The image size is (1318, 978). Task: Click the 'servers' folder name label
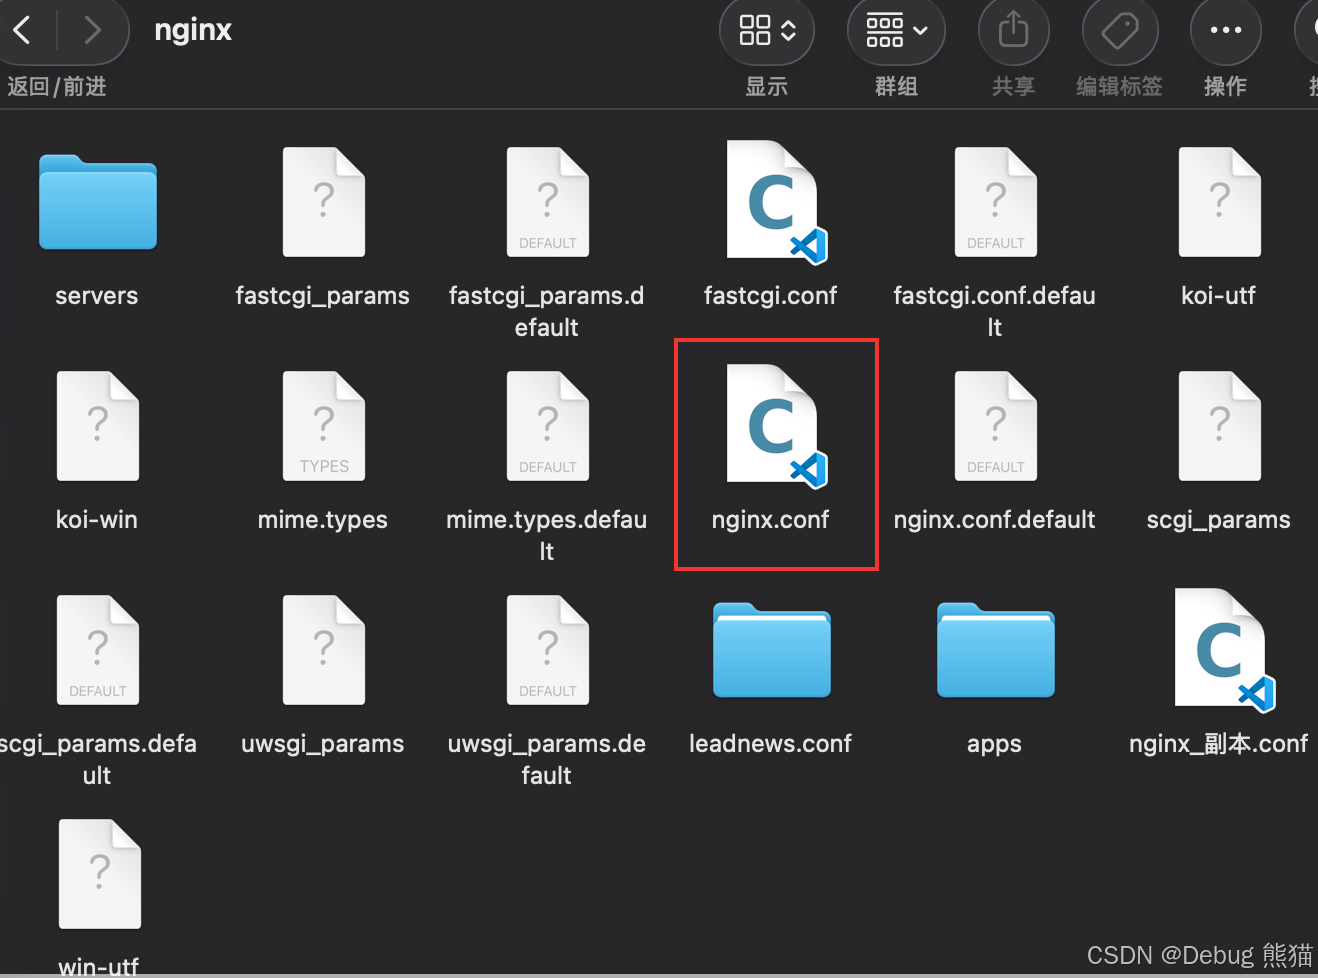pyautogui.click(x=97, y=296)
